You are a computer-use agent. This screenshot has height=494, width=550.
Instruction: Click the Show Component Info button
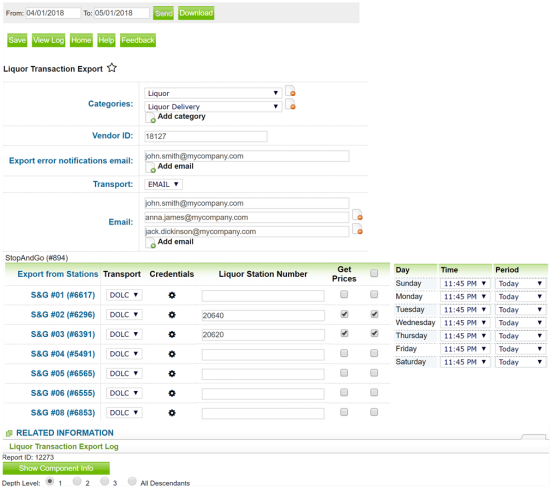[x=56, y=468]
